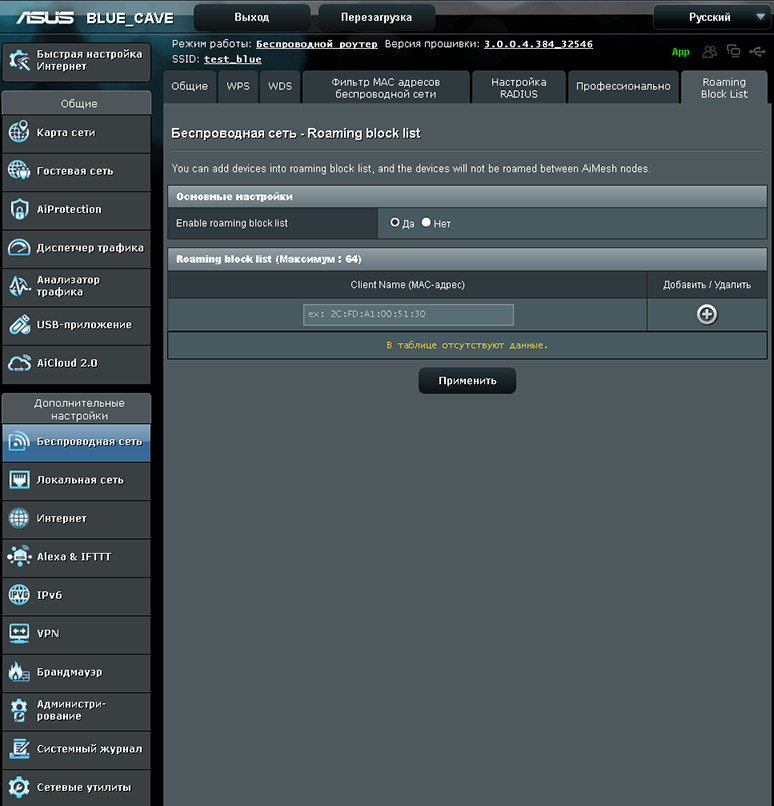
Task: Click the USB application icon
Action: pyautogui.click(x=19, y=324)
